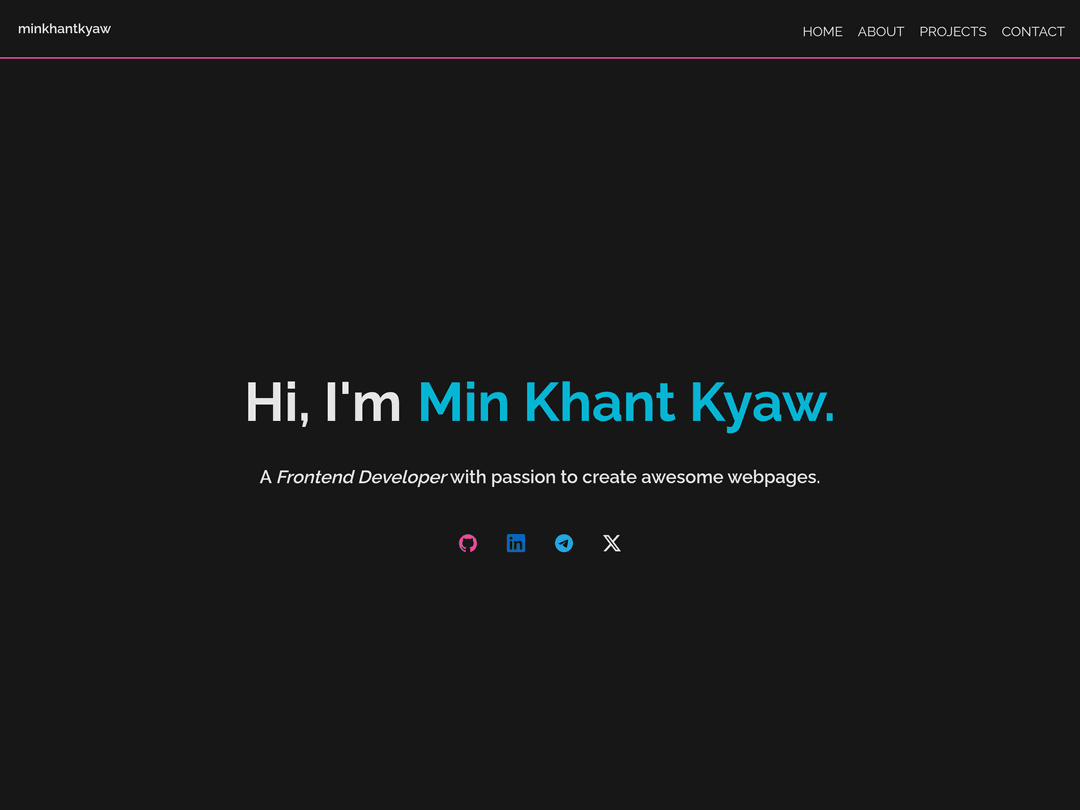Jump to the CONTACT section
Image resolution: width=1080 pixels, height=810 pixels.
[x=1032, y=32]
